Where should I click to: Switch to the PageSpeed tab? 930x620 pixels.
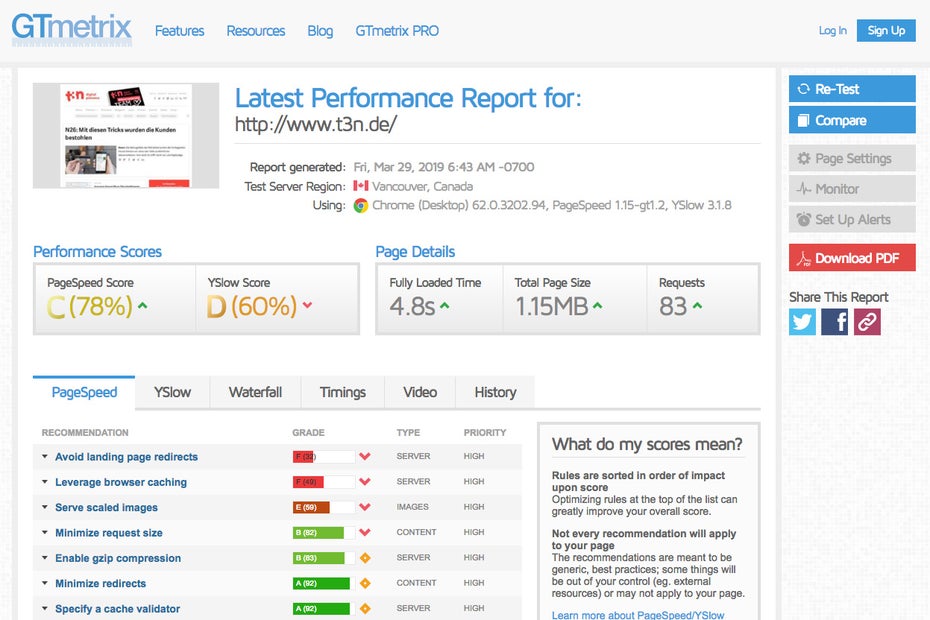tap(84, 392)
